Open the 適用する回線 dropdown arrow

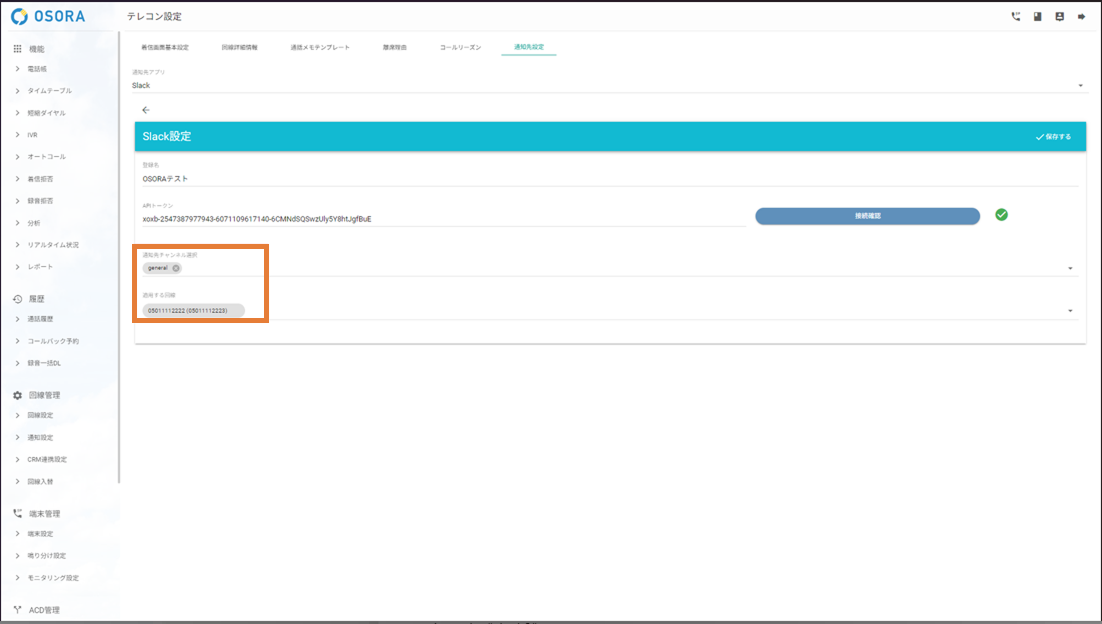click(x=1070, y=311)
